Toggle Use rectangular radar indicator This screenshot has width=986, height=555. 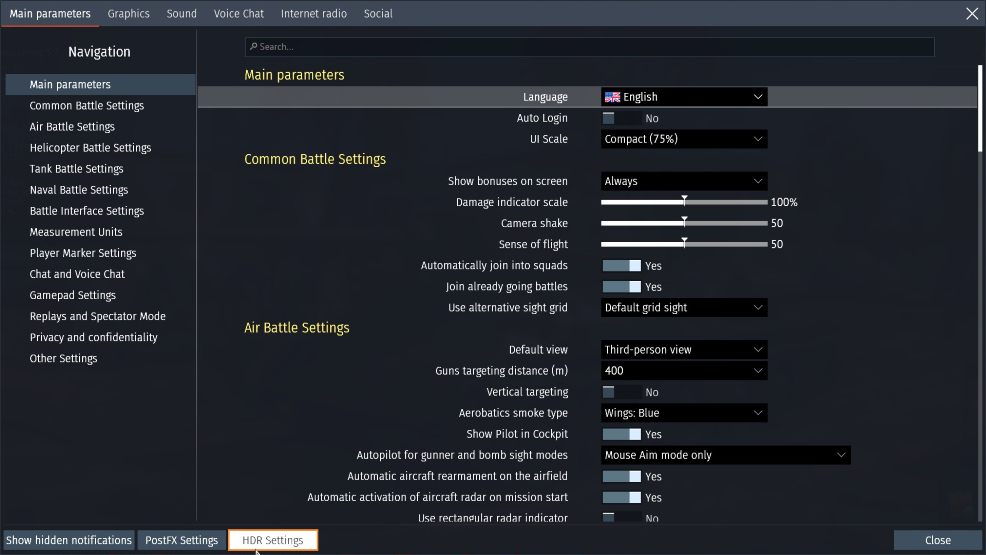tap(621, 518)
